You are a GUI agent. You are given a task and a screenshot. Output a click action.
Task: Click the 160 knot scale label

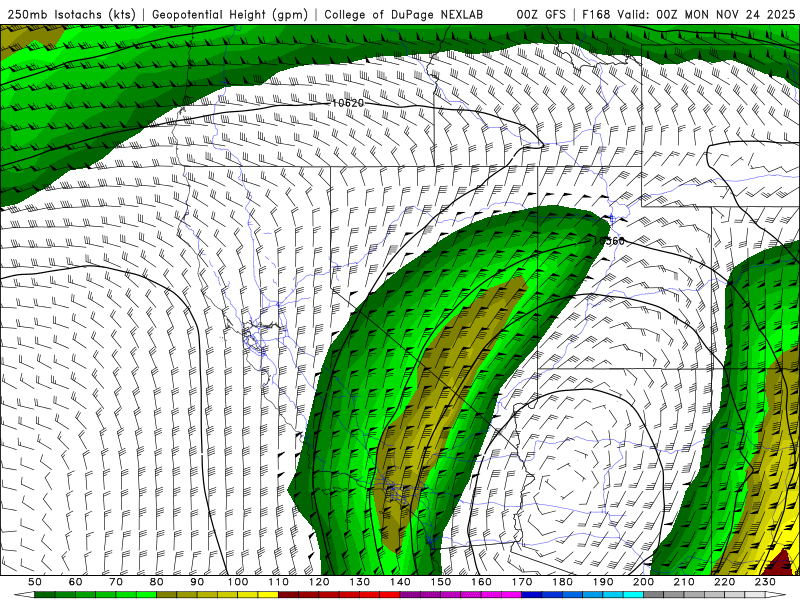pyautogui.click(x=482, y=582)
